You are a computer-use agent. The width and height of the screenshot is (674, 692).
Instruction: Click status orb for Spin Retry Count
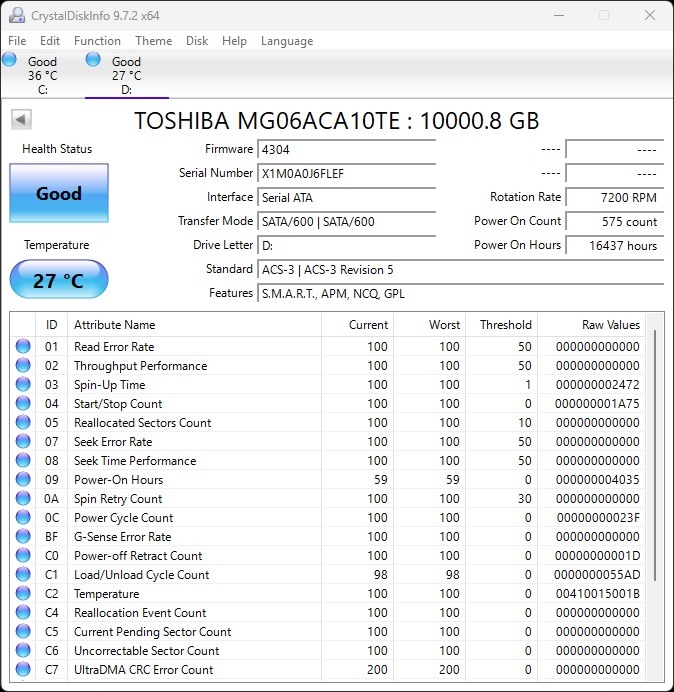click(x=23, y=498)
